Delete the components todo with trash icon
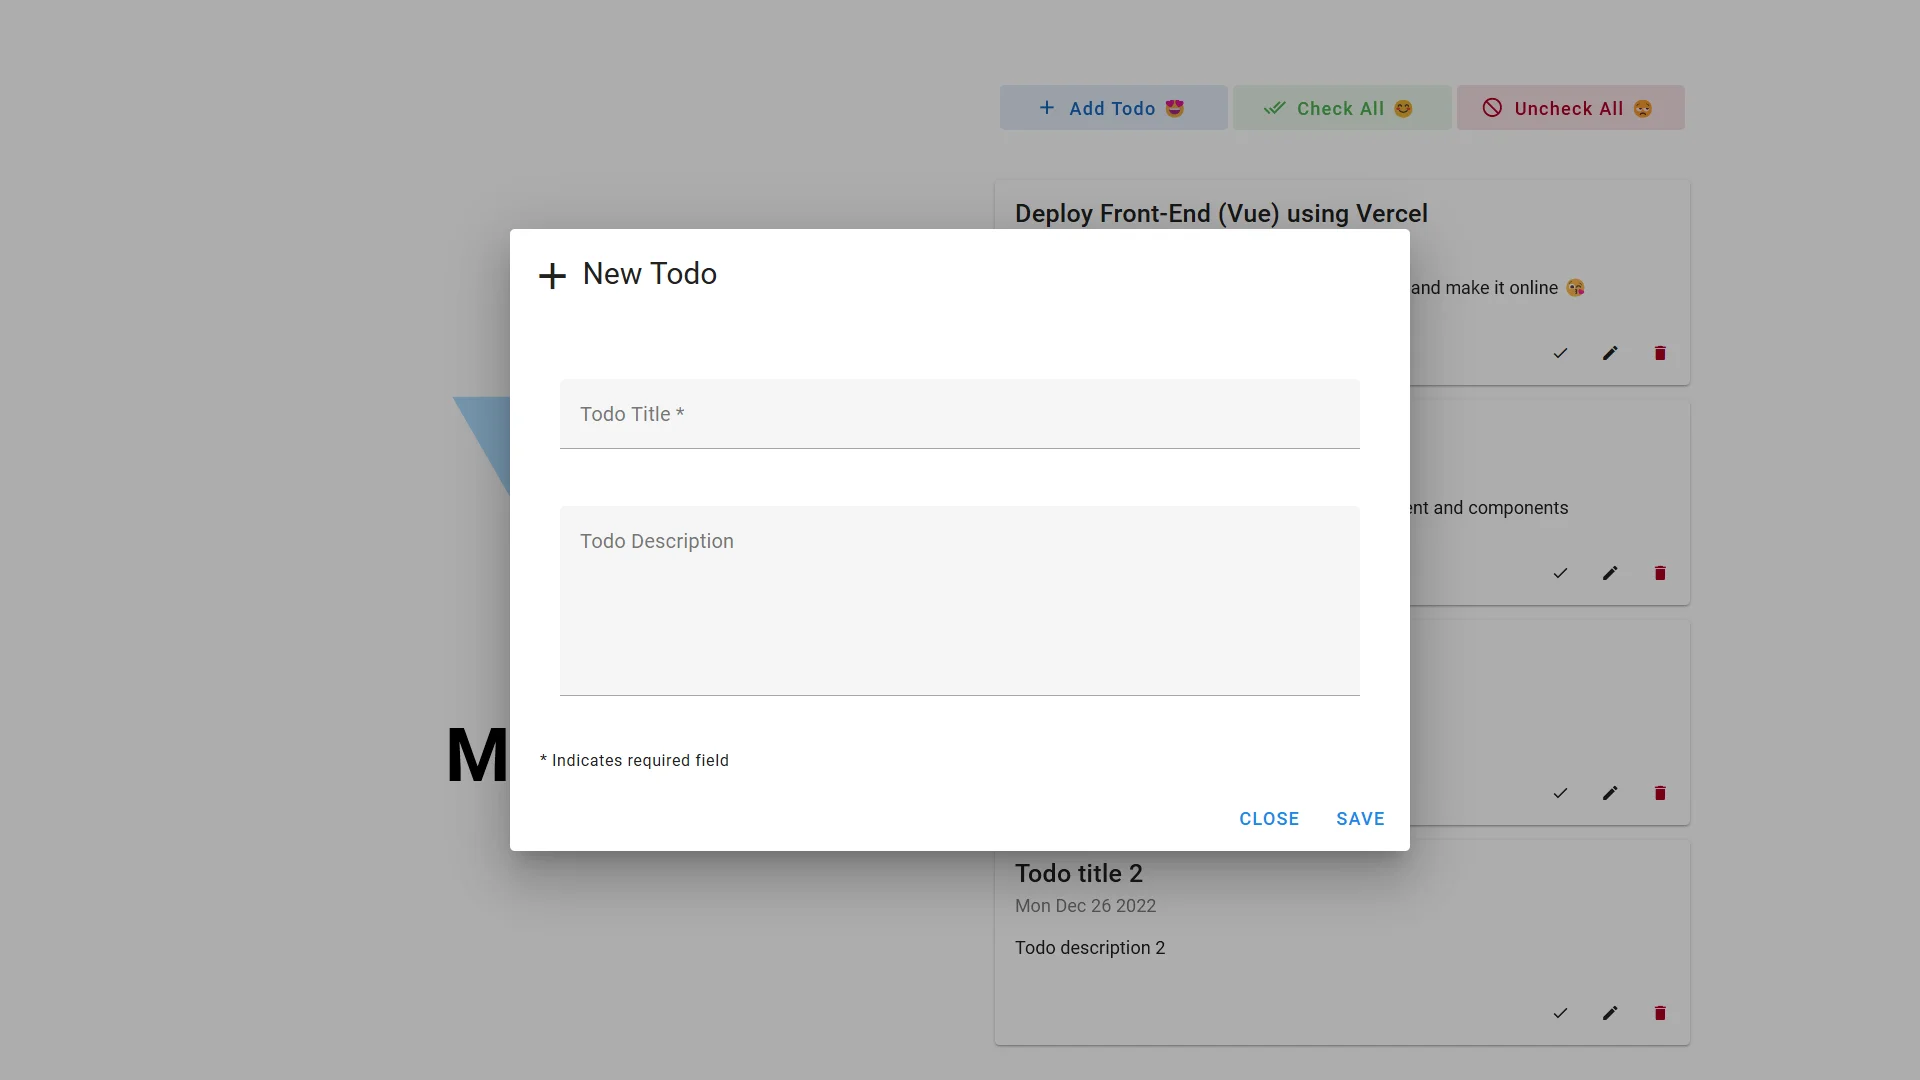The image size is (1920, 1080). tap(1660, 573)
